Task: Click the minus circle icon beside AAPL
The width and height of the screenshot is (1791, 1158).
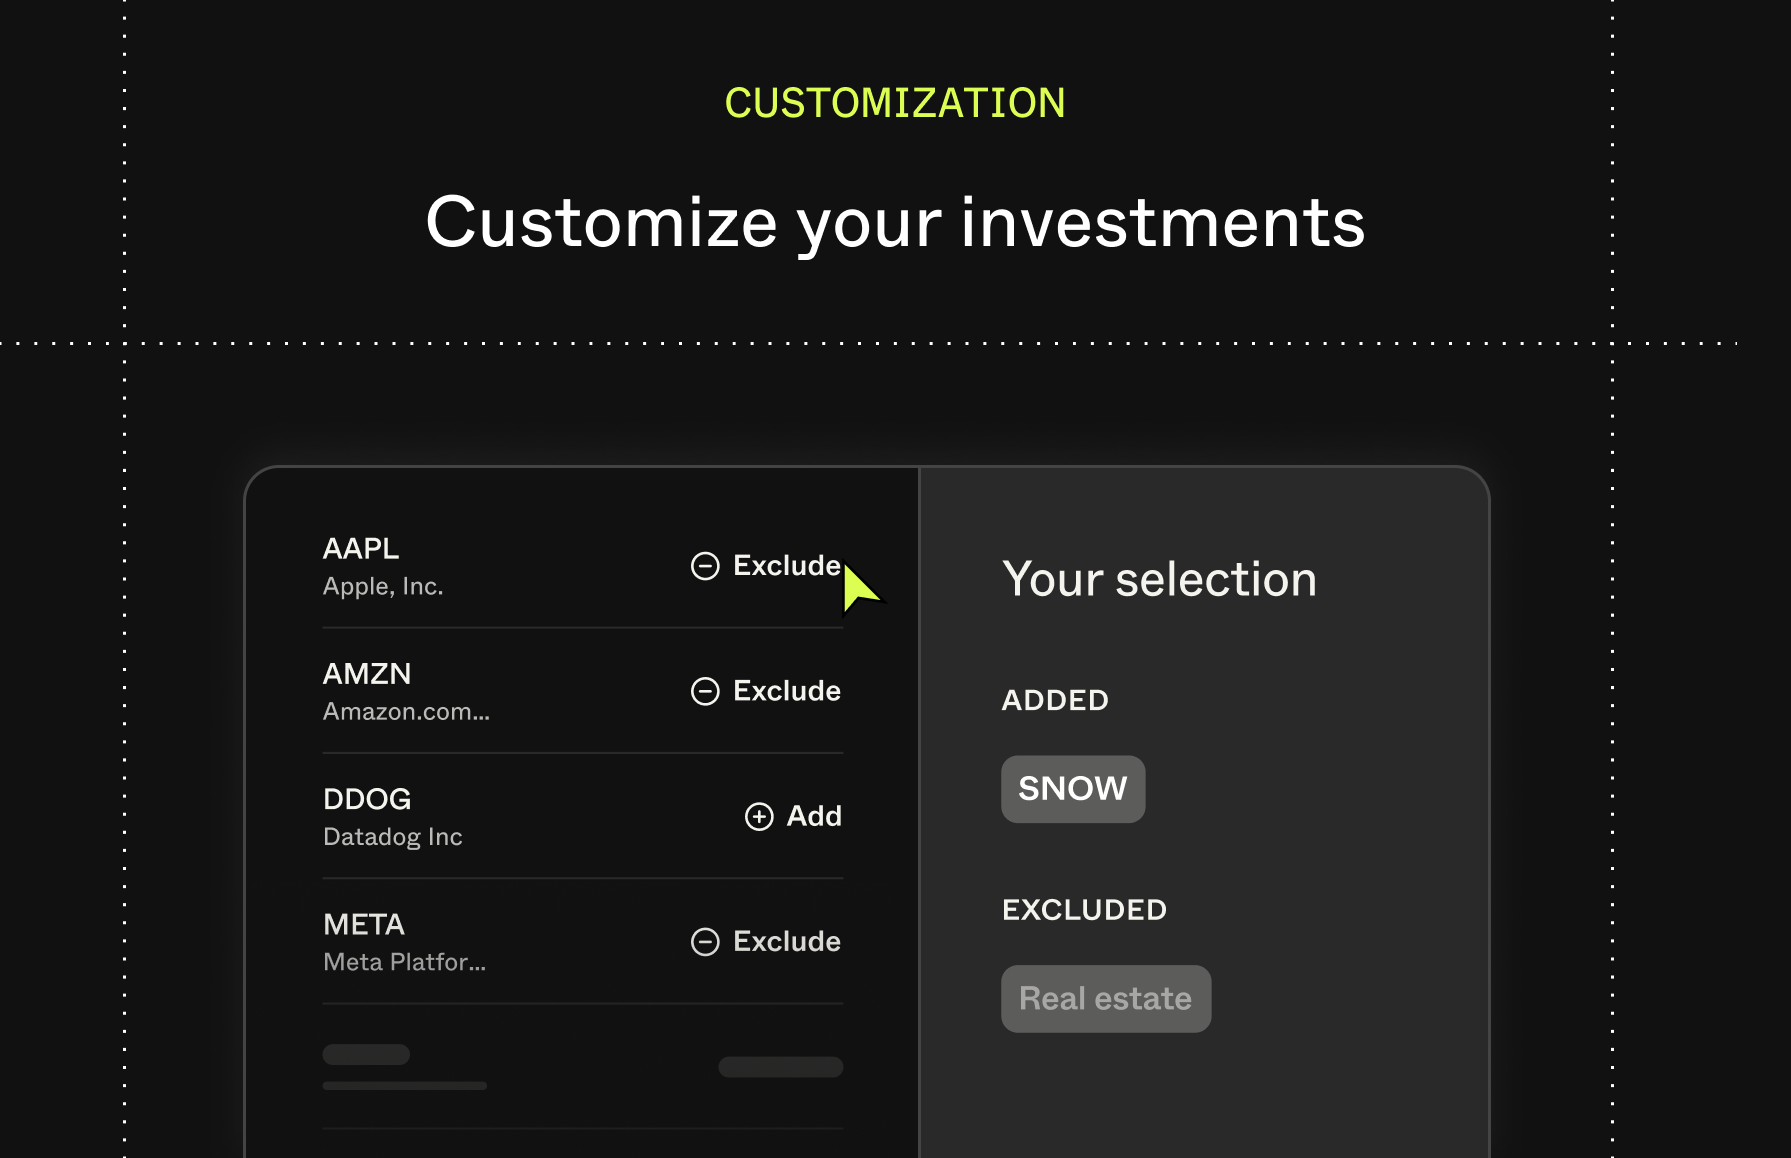Action: tap(705, 566)
